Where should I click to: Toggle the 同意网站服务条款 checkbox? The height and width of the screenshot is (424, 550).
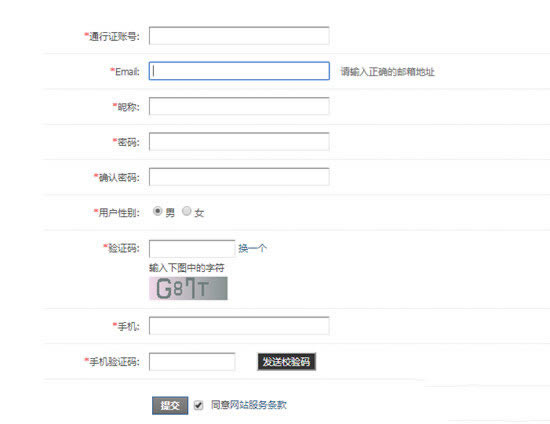coord(198,405)
